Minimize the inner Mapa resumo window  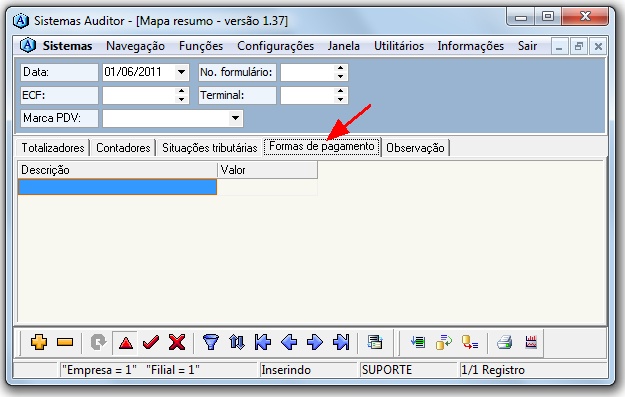559,47
